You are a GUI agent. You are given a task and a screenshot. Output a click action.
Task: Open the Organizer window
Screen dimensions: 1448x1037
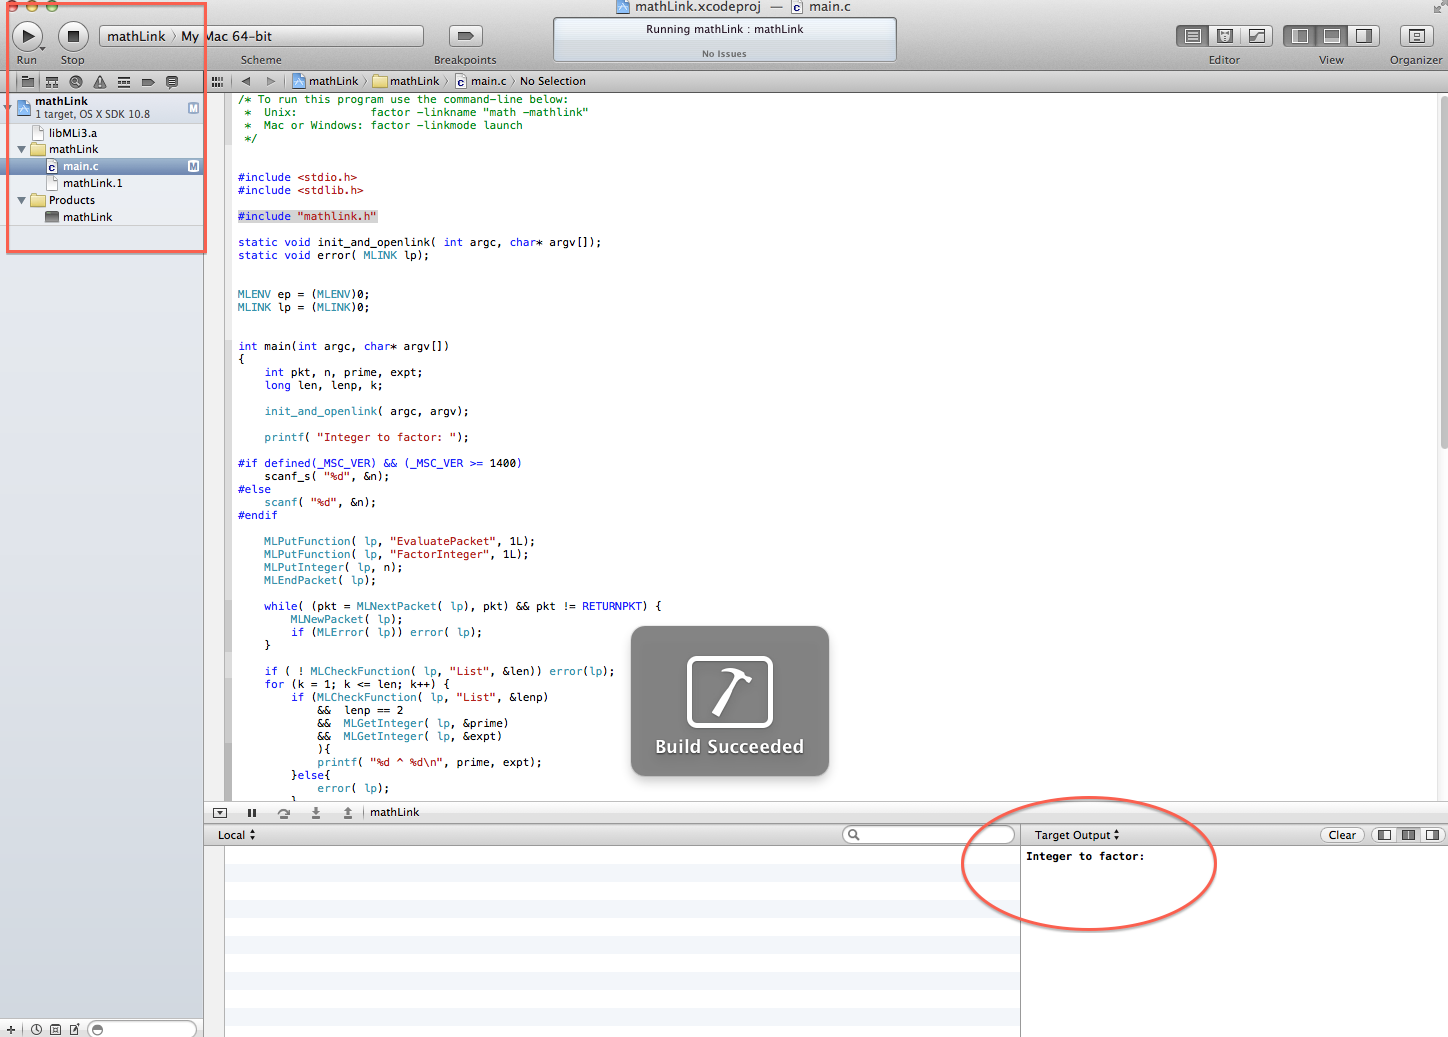click(x=1416, y=36)
